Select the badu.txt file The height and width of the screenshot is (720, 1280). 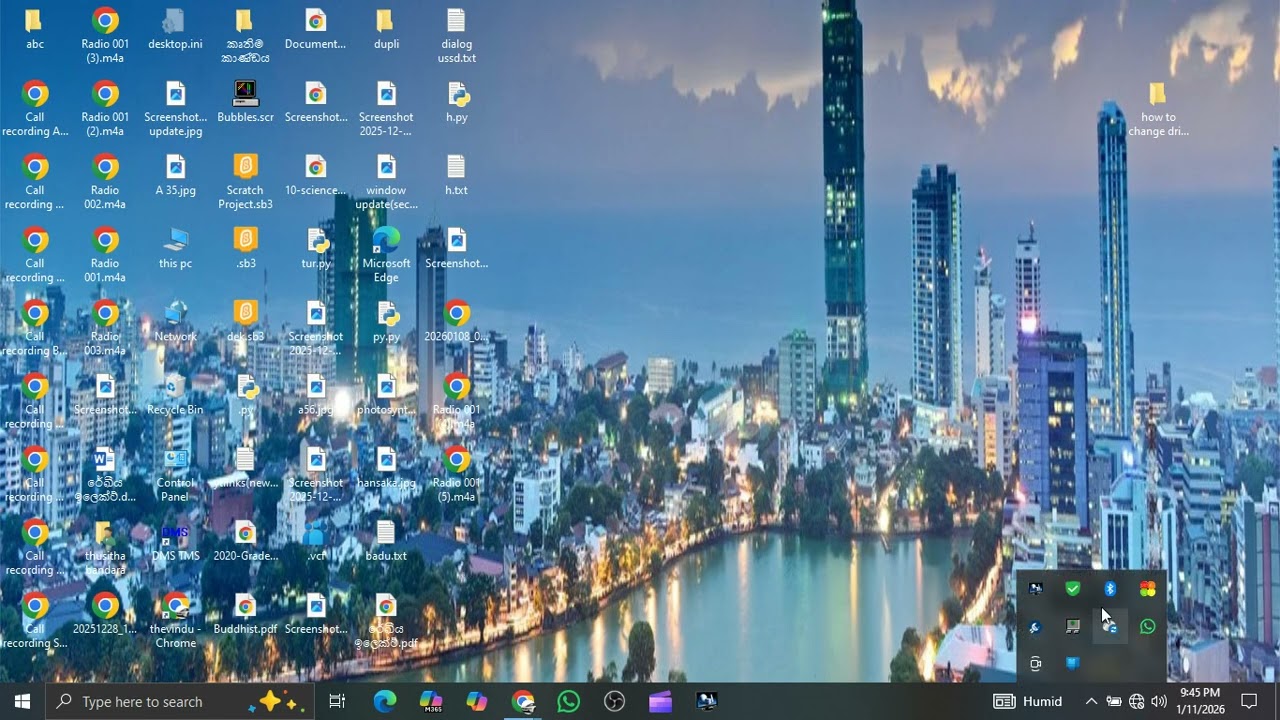point(386,540)
